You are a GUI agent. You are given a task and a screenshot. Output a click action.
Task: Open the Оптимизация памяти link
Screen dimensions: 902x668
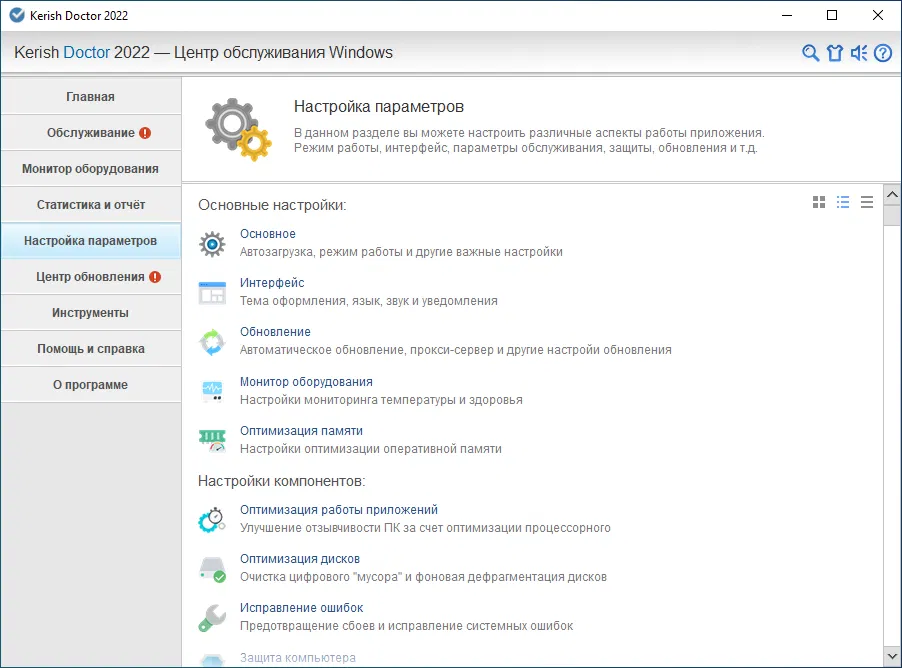pos(301,430)
